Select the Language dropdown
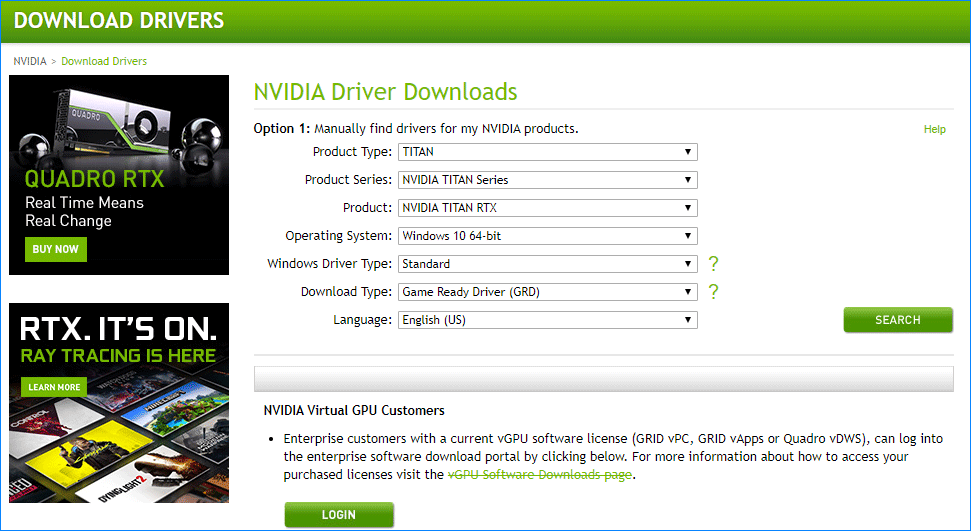This screenshot has width=971, height=531. tap(547, 320)
